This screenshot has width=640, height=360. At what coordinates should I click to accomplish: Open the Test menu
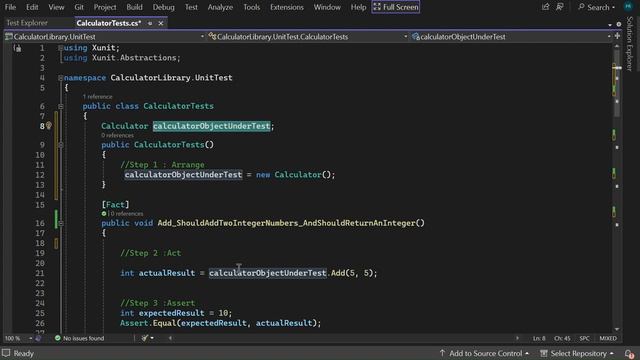191,7
